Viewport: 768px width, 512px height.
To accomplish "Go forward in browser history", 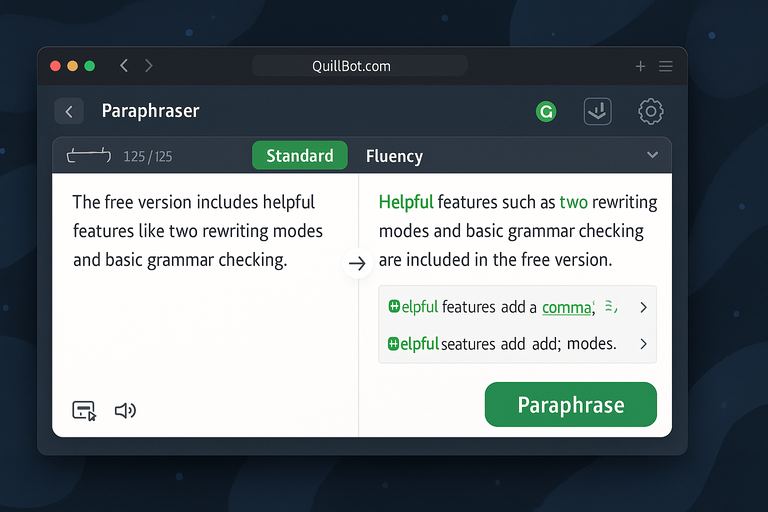I will tap(148, 66).
